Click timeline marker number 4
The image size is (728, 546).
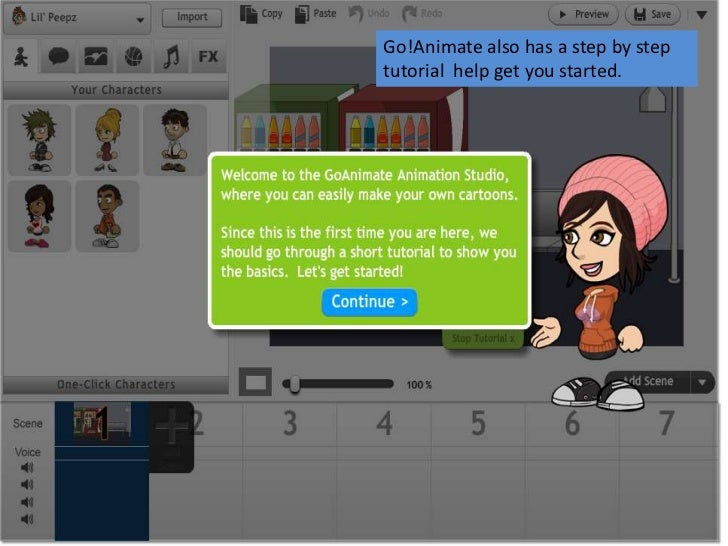384,423
